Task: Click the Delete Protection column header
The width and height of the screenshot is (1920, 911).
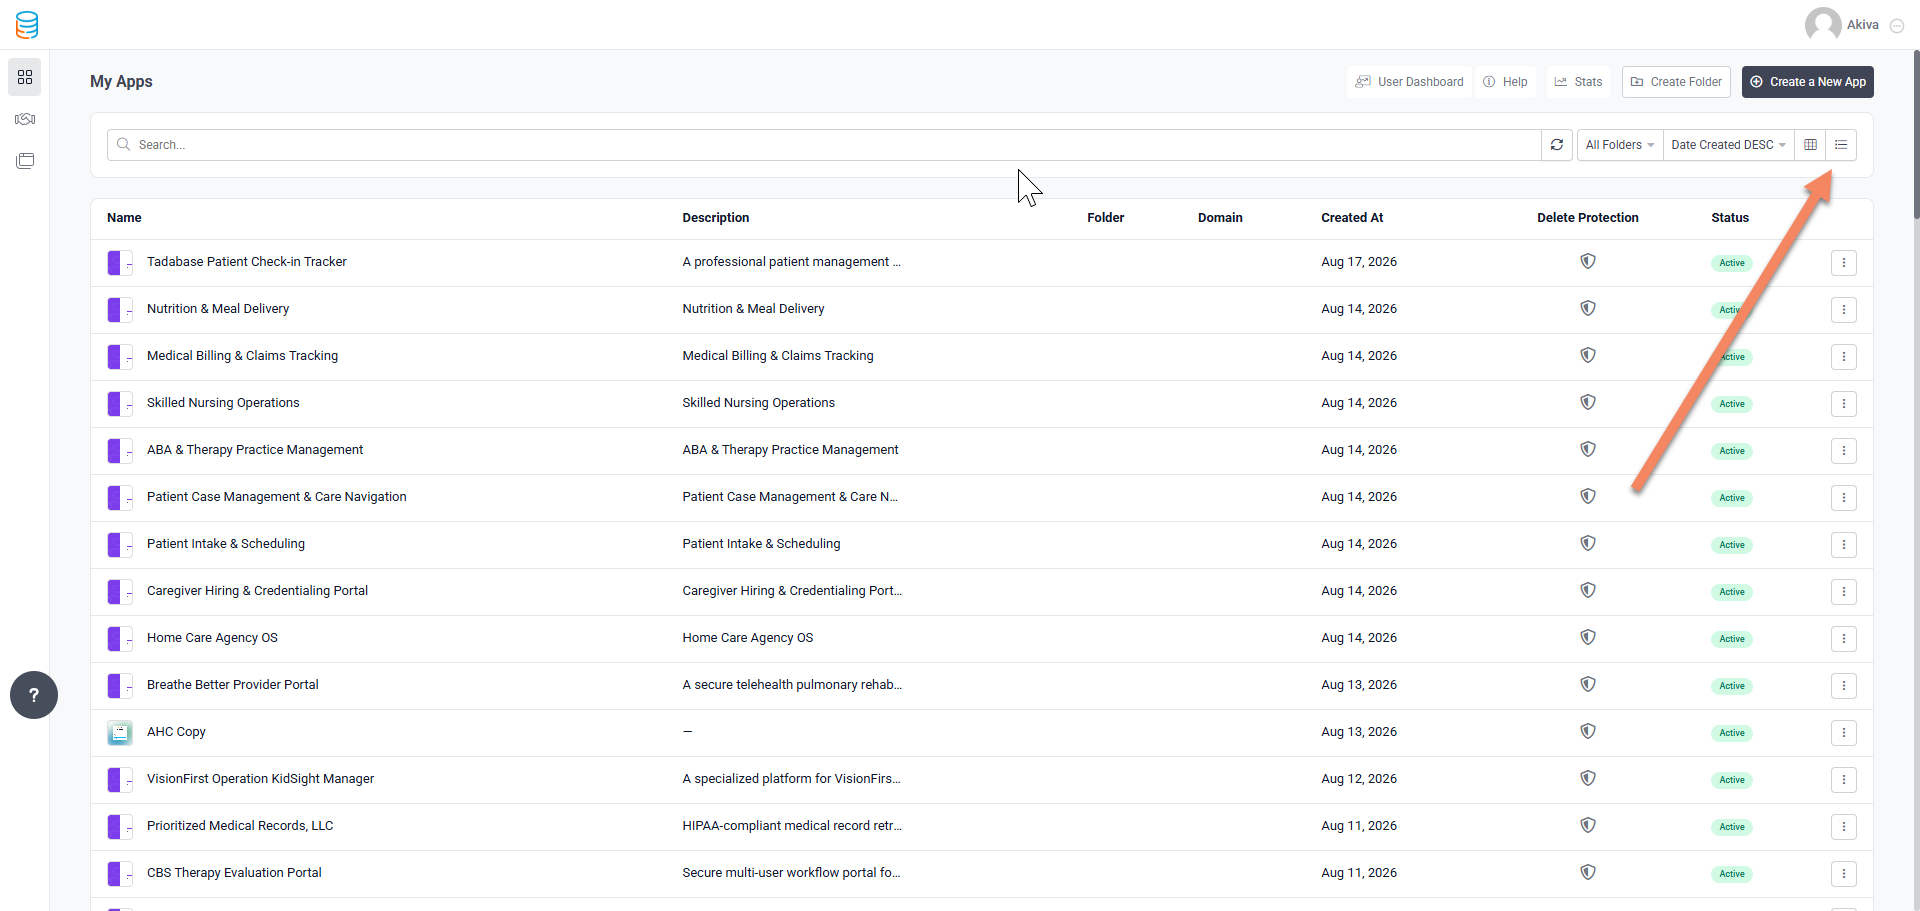Action: (1588, 218)
